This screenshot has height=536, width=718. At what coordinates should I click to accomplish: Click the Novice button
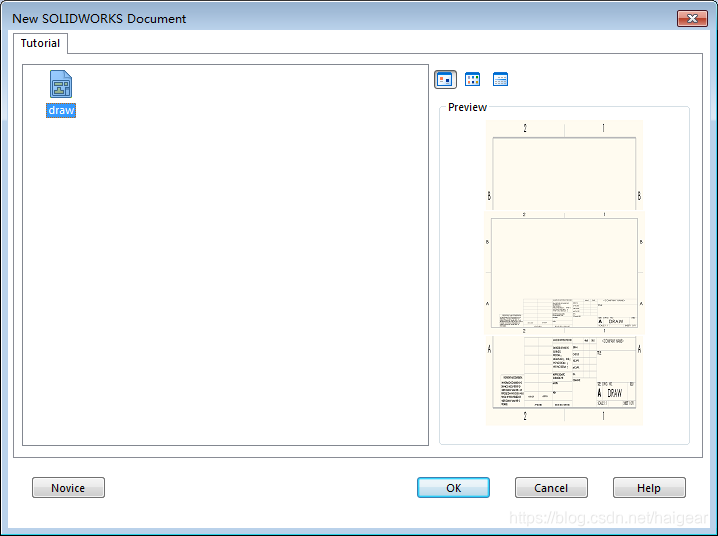(x=68, y=487)
